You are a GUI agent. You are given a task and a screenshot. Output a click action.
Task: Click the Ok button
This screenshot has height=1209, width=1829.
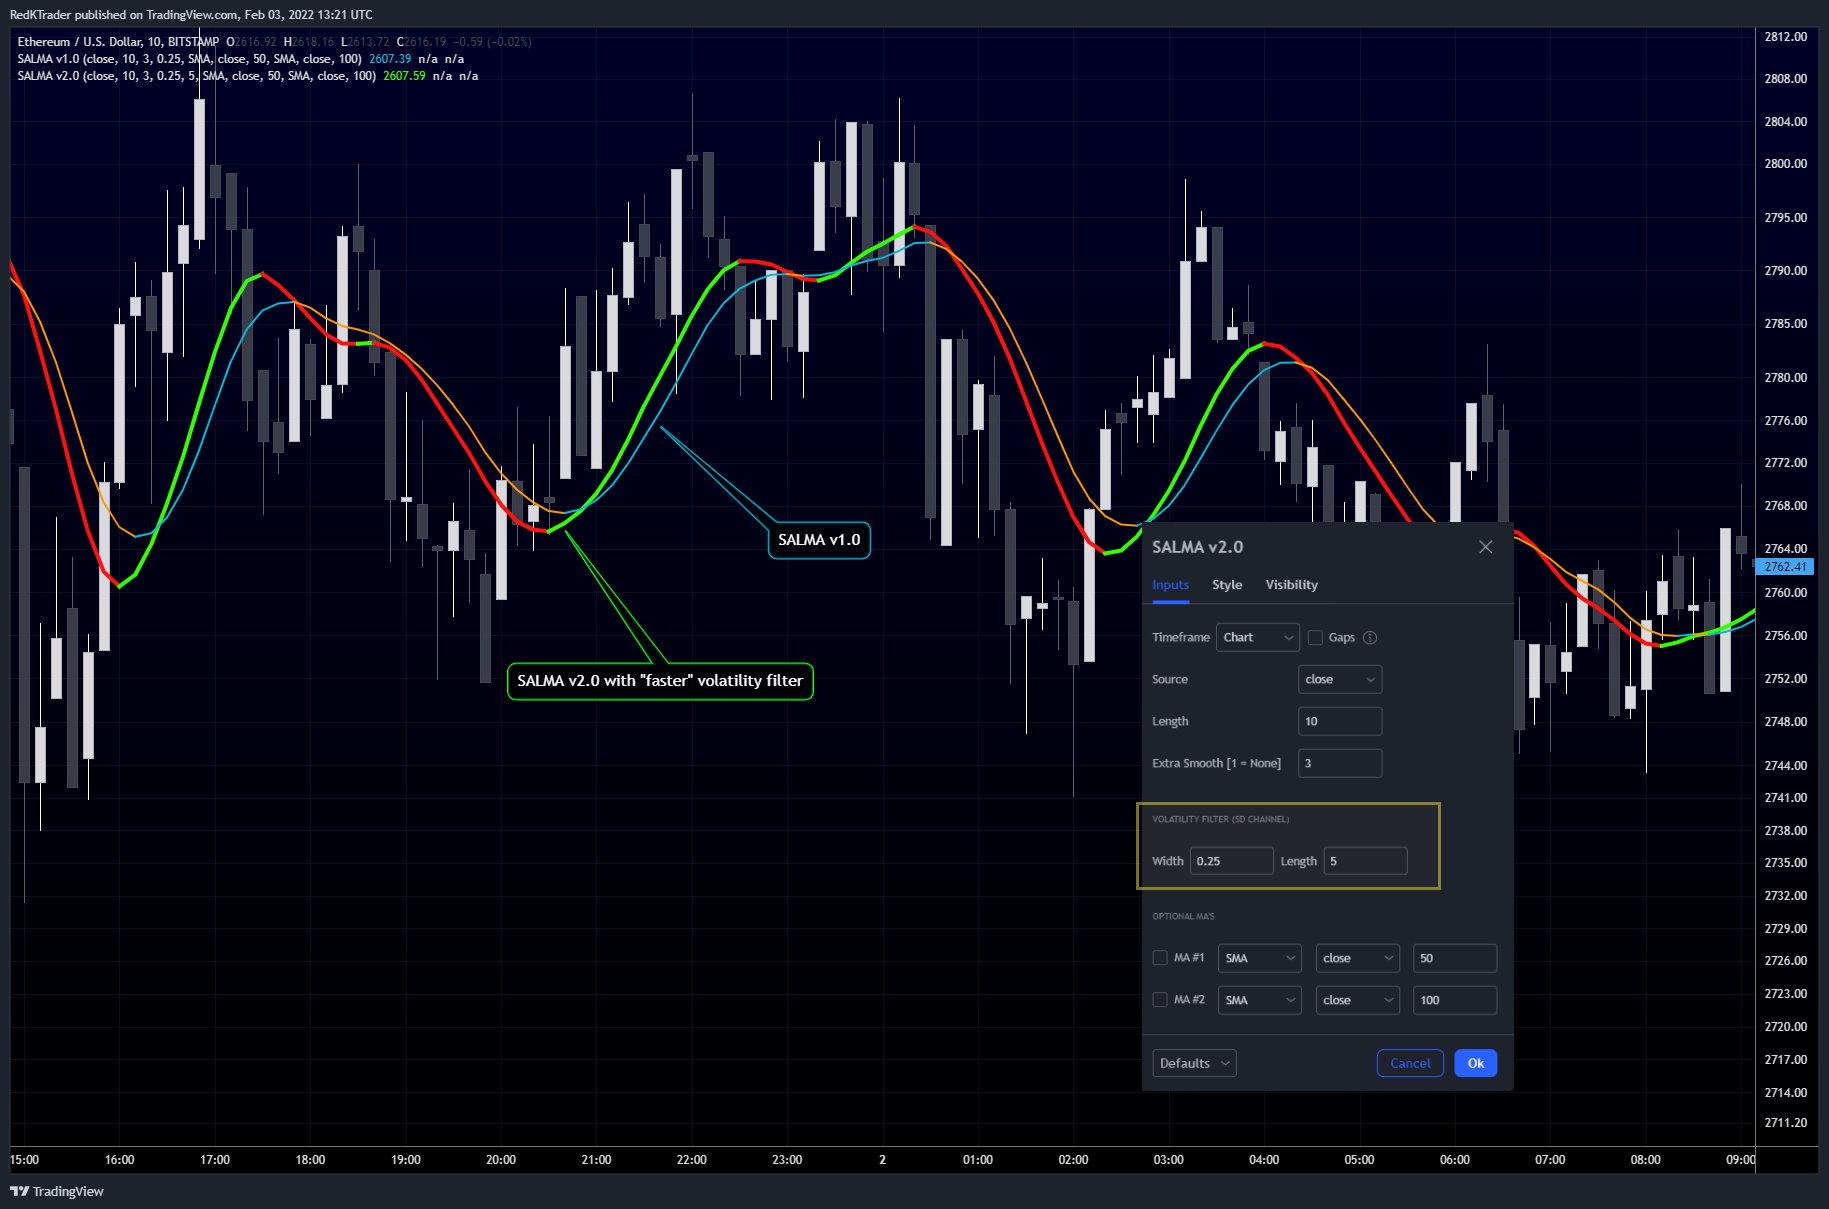pos(1475,1063)
